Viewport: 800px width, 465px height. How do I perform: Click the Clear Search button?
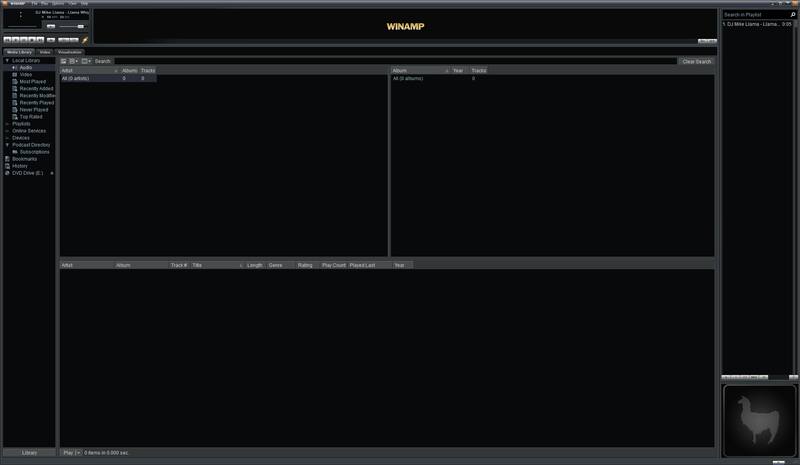pyautogui.click(x=696, y=61)
